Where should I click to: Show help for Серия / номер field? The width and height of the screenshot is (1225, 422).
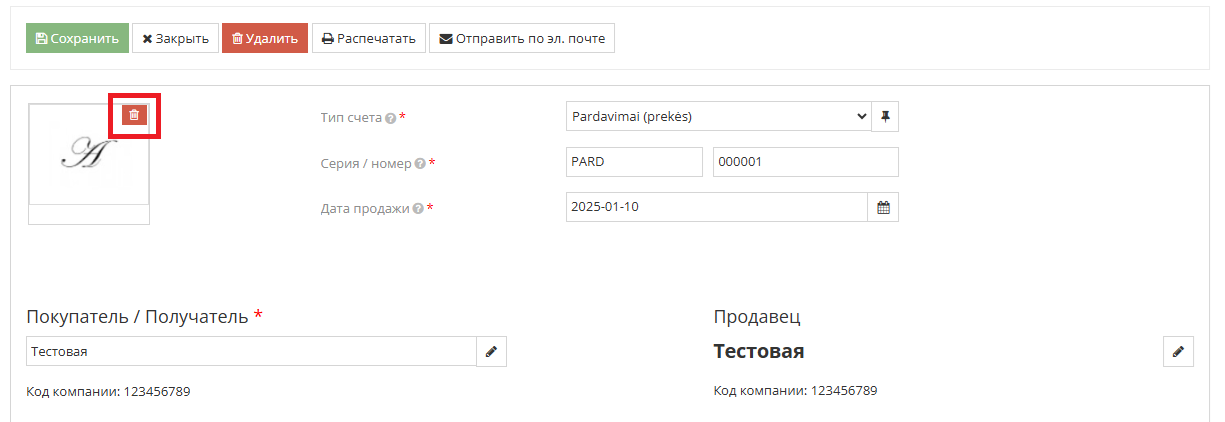click(420, 163)
